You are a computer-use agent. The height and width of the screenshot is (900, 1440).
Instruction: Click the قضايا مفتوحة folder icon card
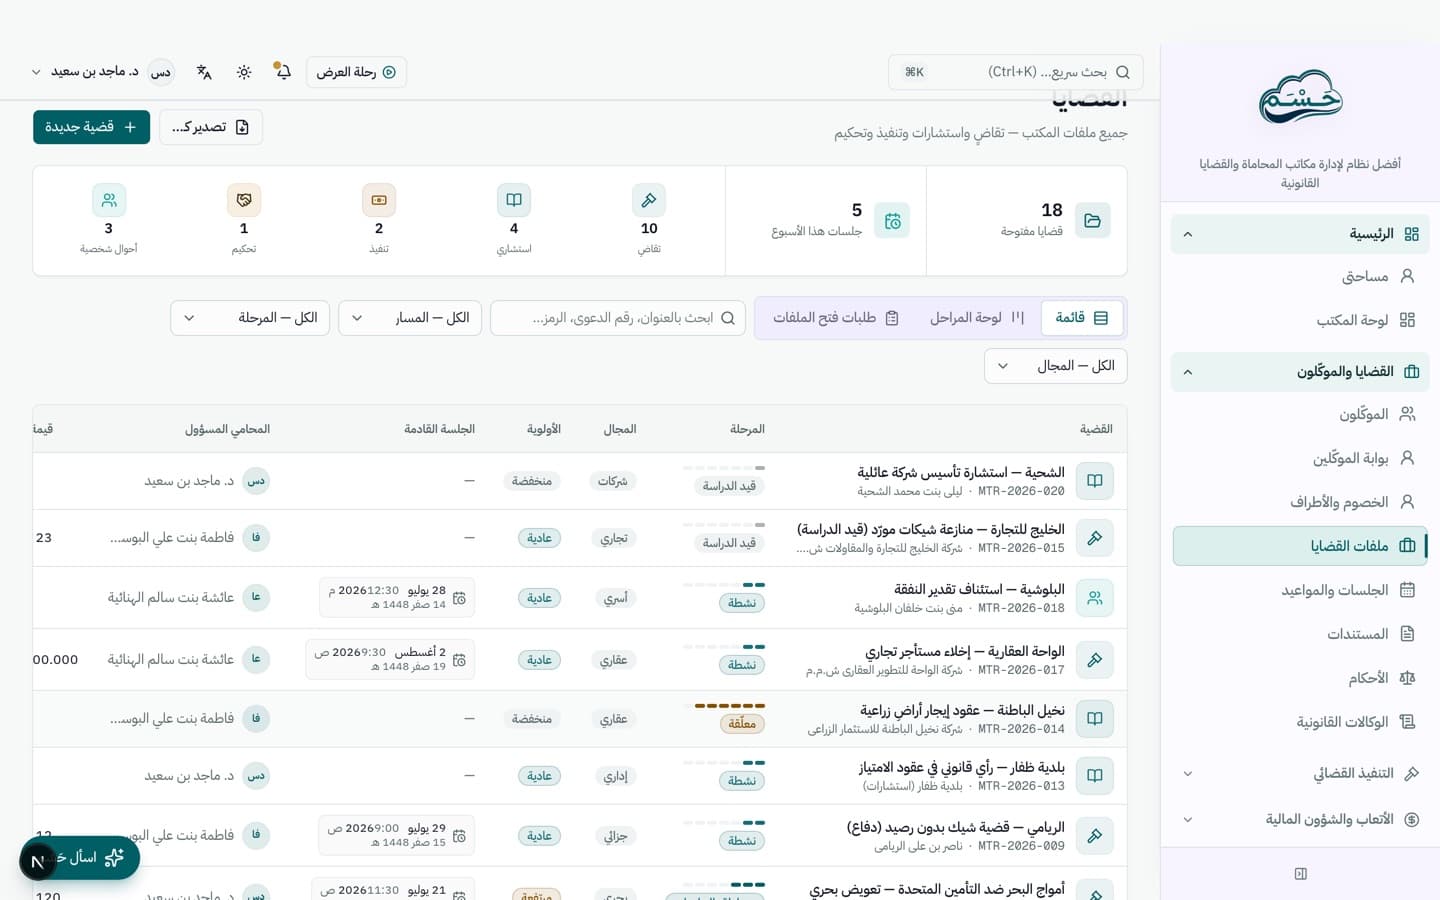pos(1092,220)
